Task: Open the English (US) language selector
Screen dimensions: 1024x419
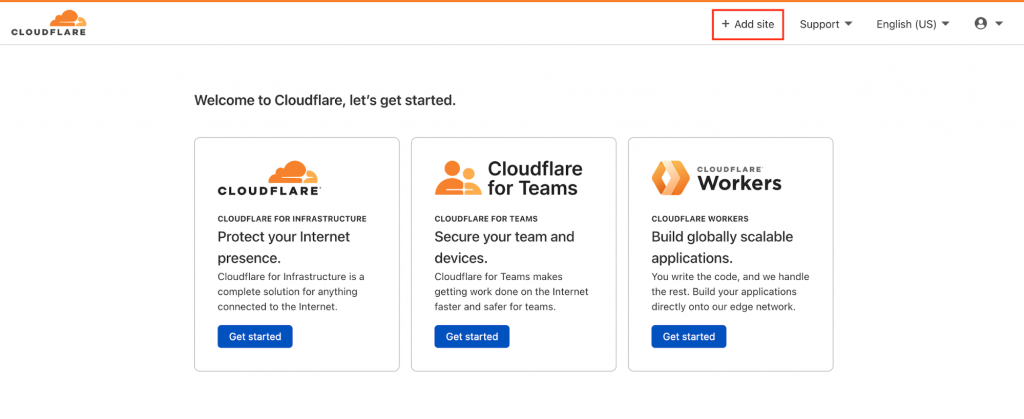Action: point(912,24)
